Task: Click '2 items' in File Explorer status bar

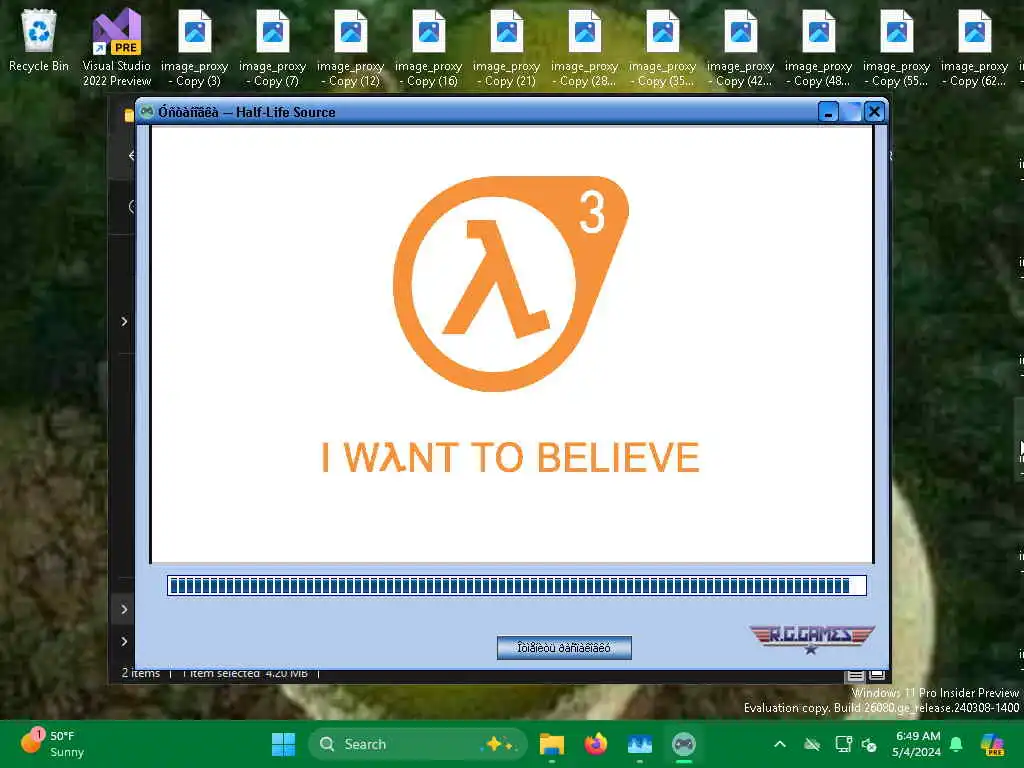Action: point(140,673)
